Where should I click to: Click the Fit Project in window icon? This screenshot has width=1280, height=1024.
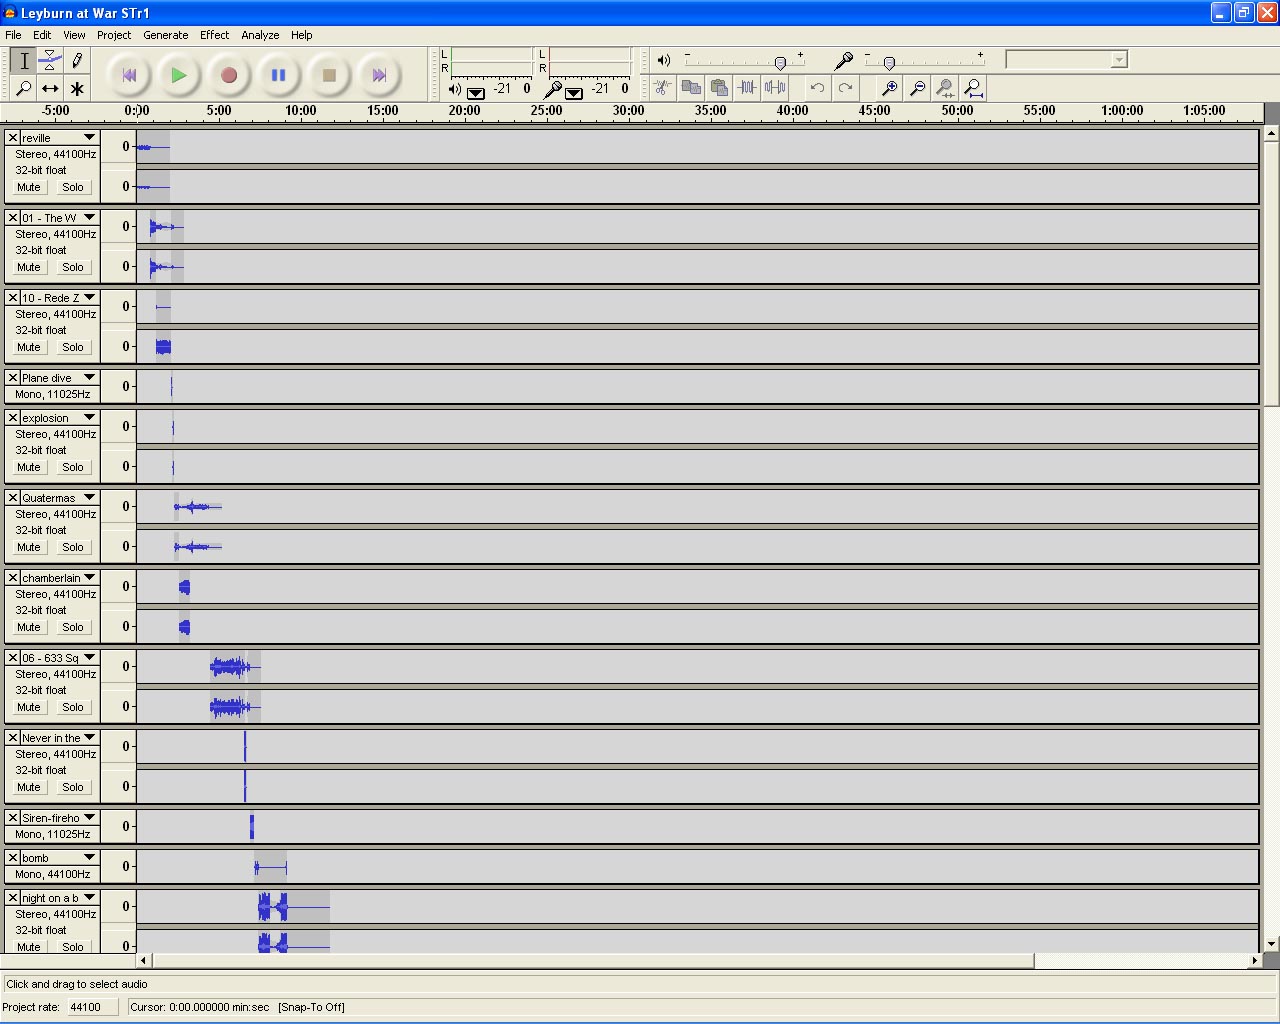pyautogui.click(x=972, y=88)
